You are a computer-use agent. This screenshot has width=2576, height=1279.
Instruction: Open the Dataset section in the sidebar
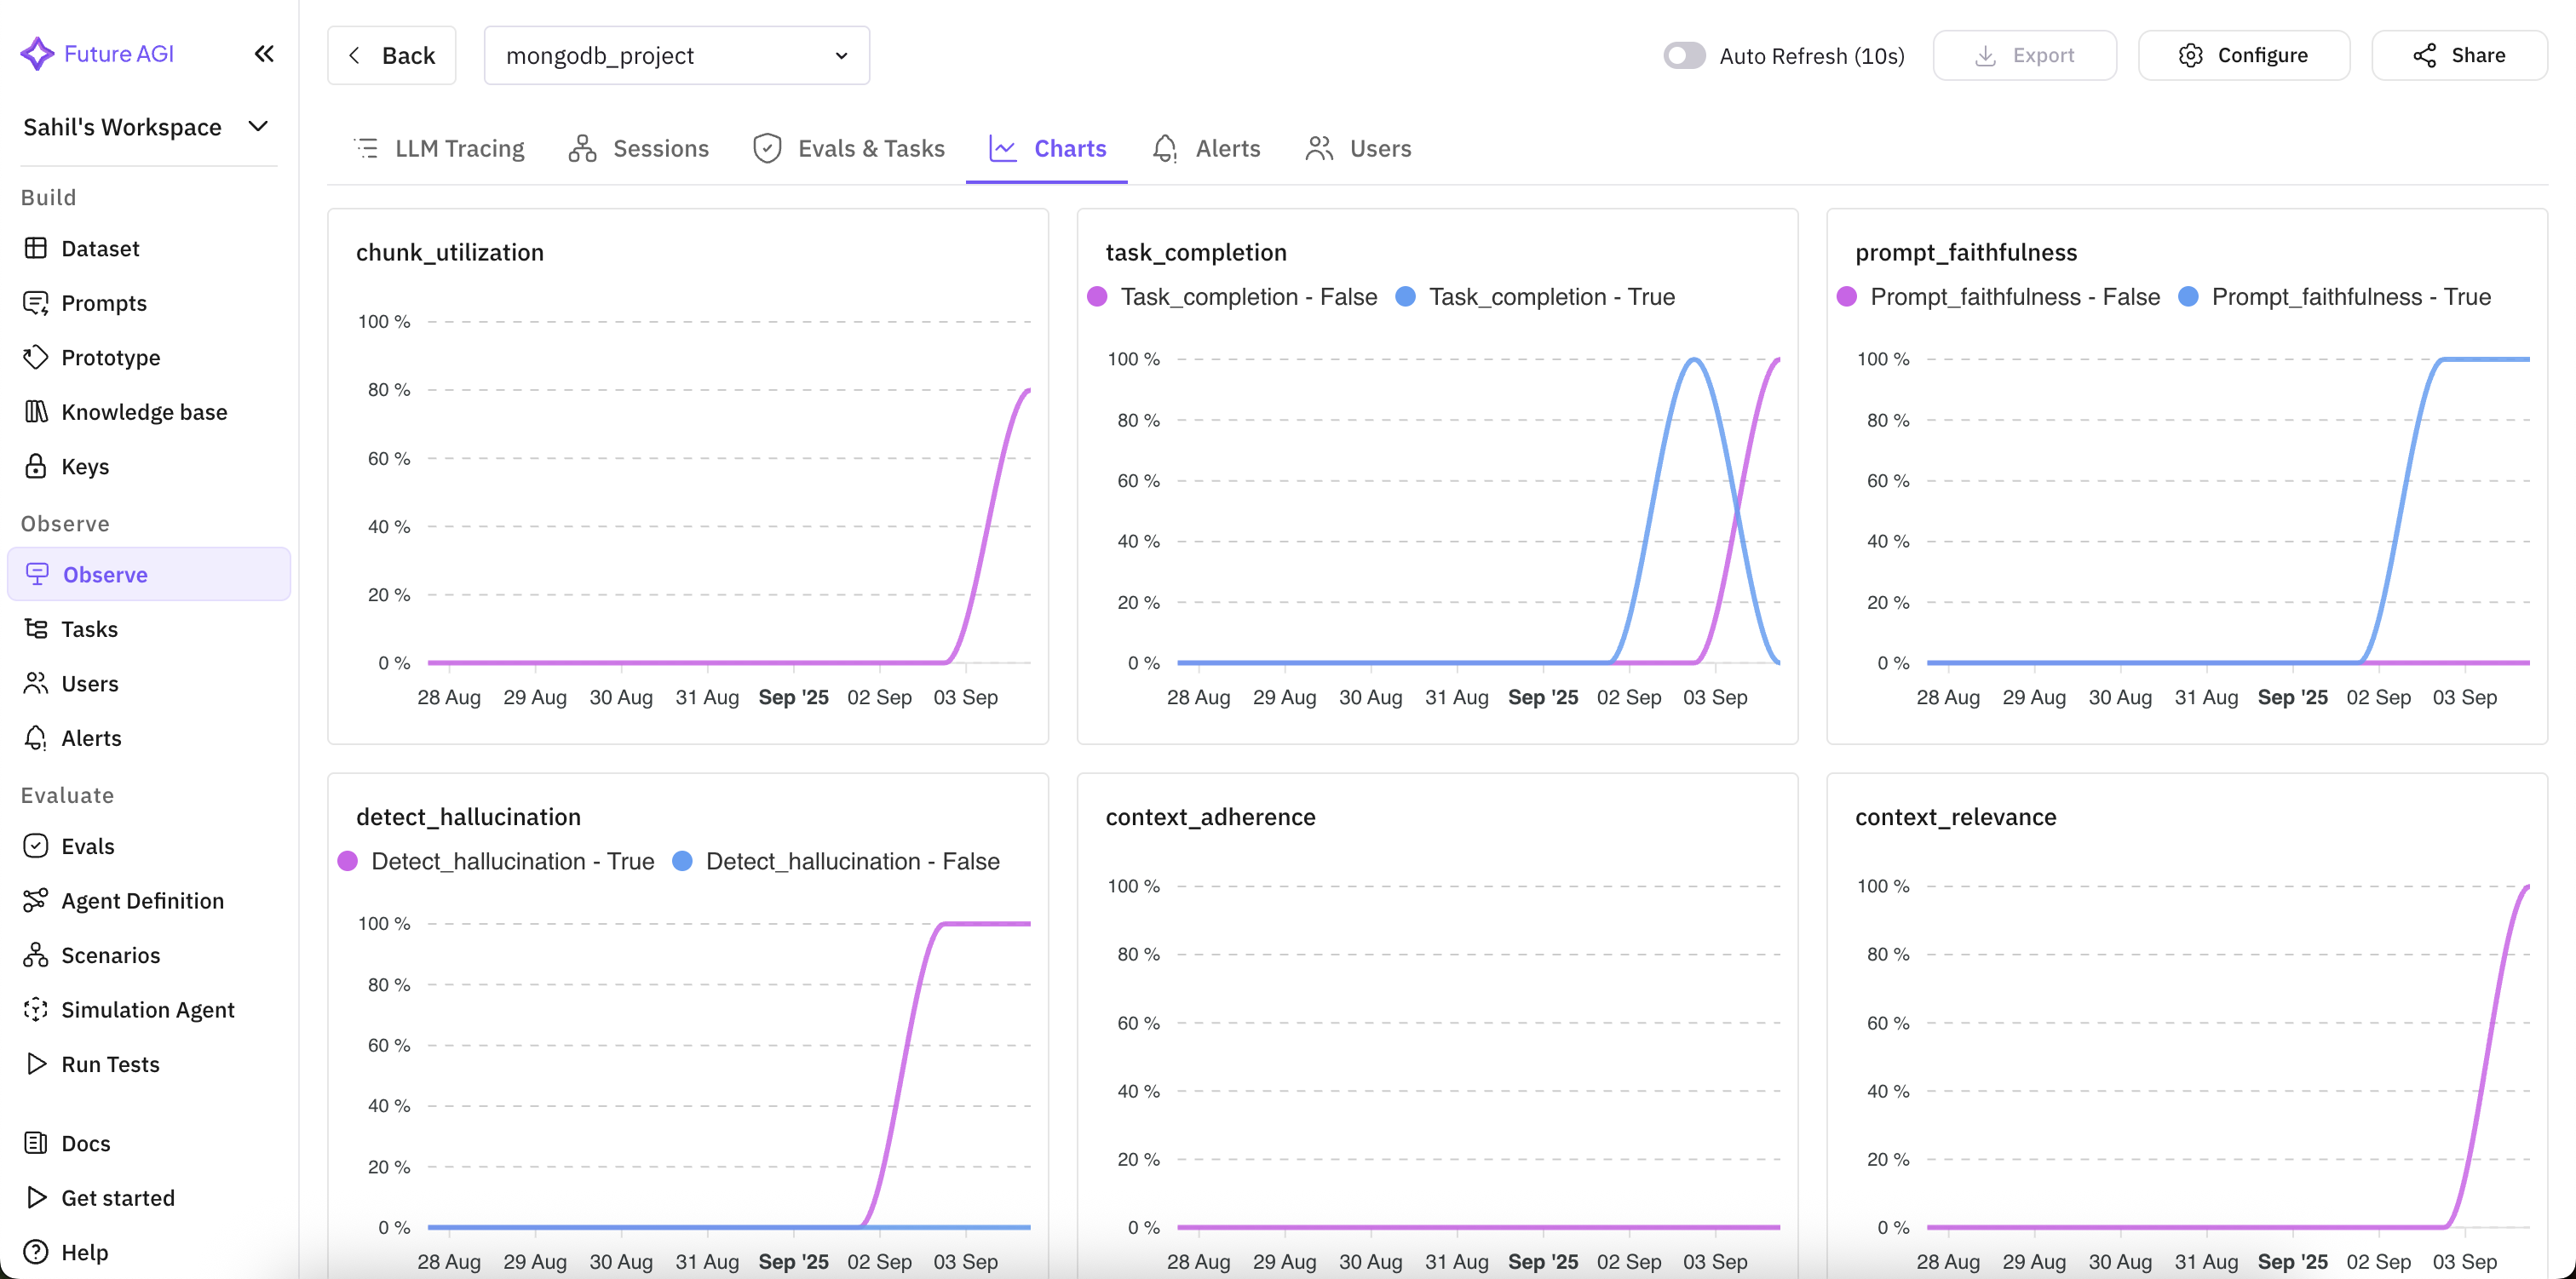click(36, 248)
